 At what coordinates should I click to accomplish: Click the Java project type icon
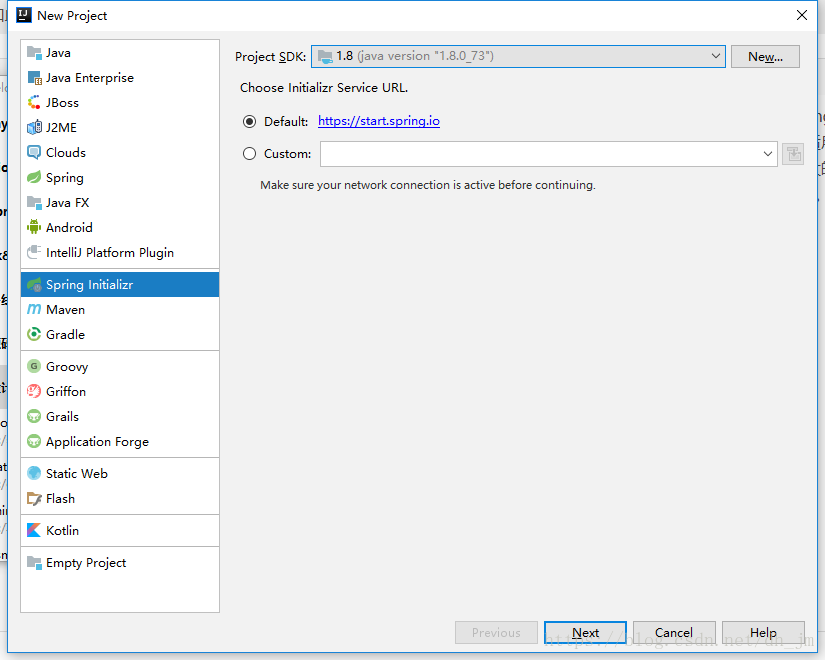[x=34, y=53]
